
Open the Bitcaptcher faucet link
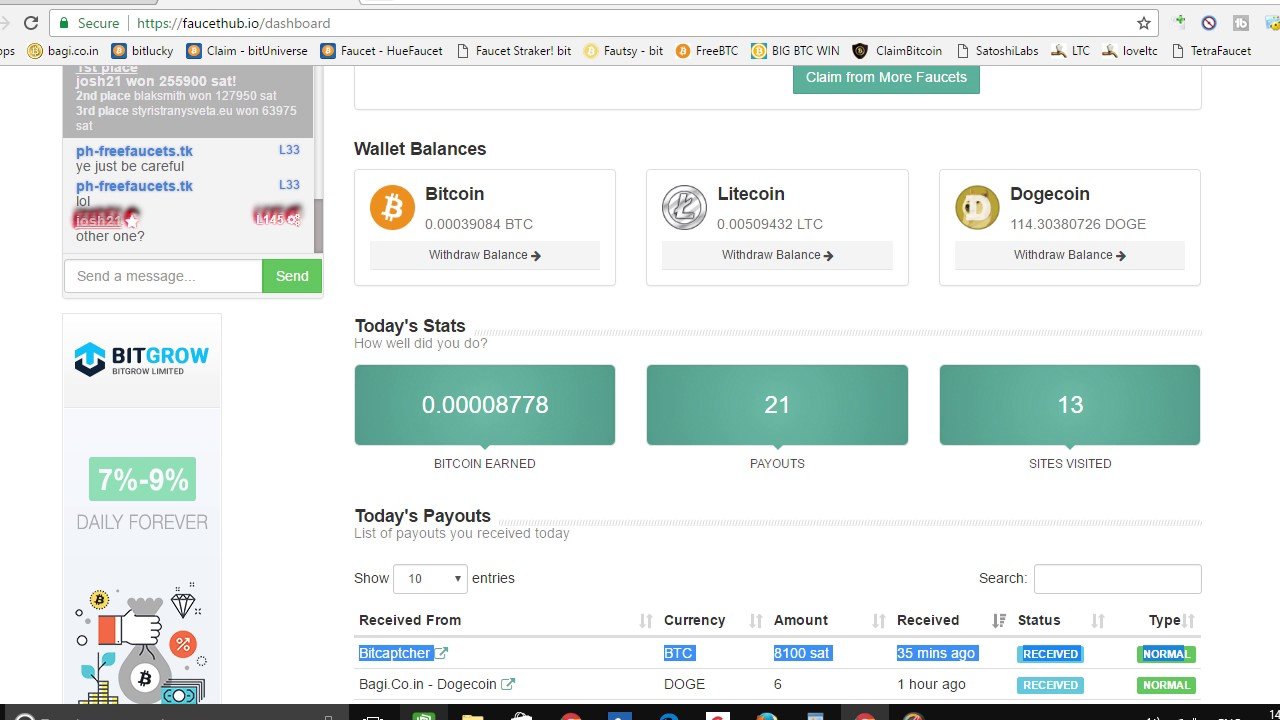tap(394, 653)
